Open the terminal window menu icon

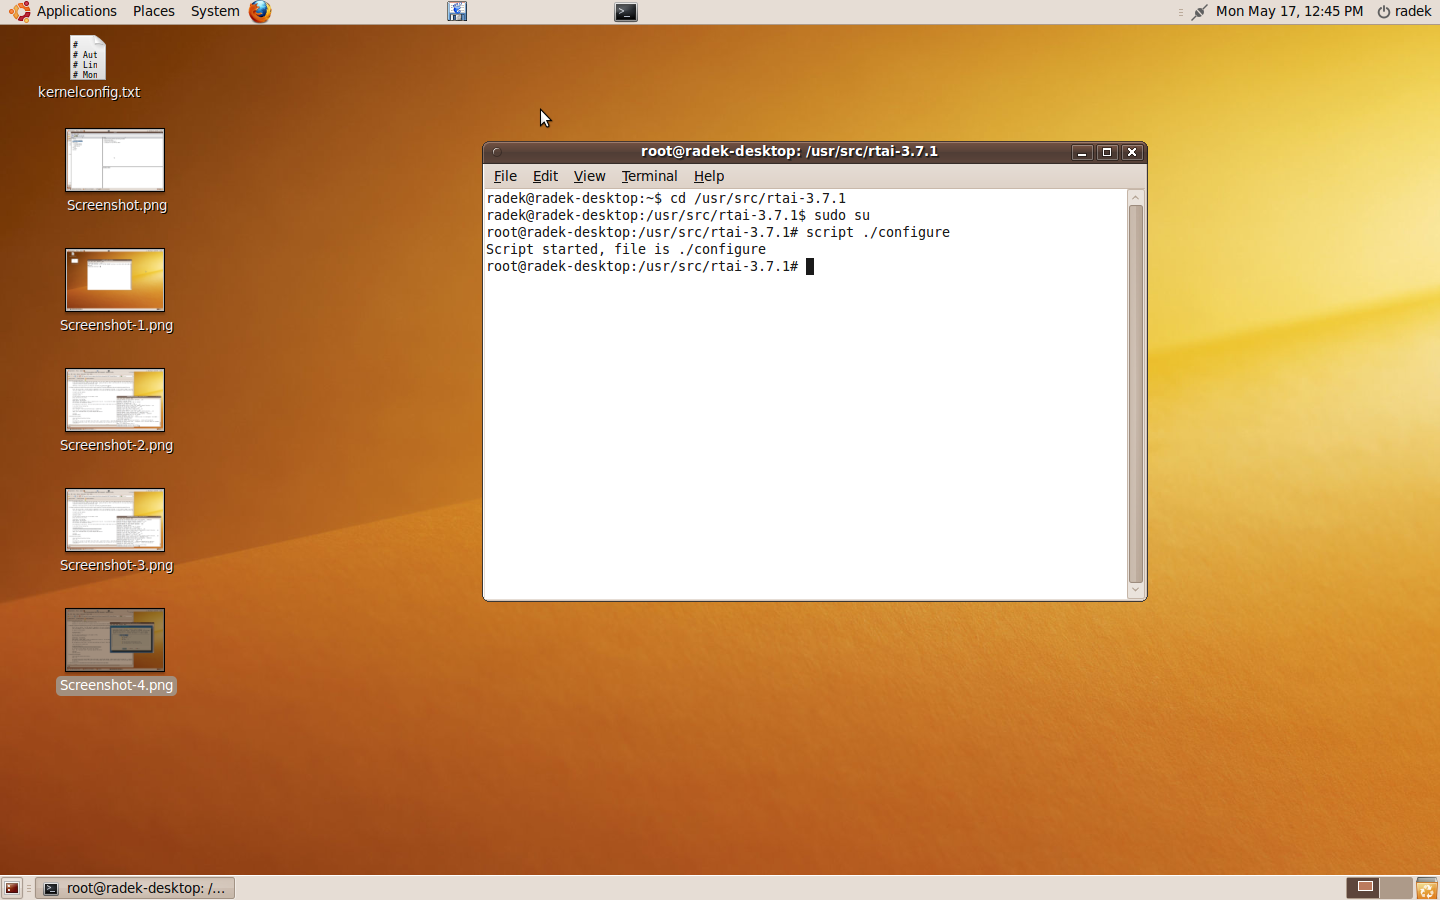pyautogui.click(x=496, y=152)
